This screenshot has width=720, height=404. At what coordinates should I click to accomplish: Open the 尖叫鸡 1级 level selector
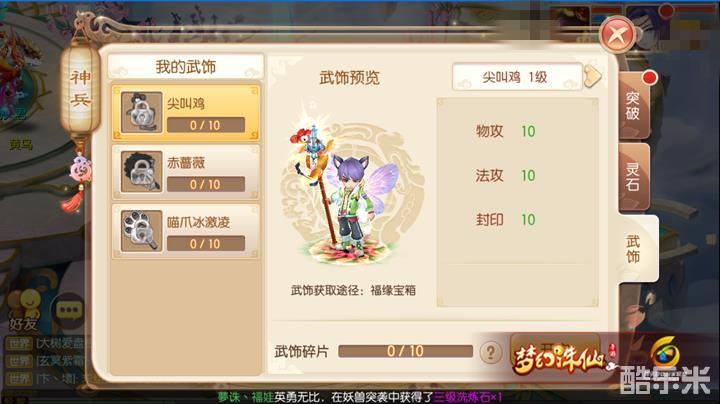pyautogui.click(x=518, y=77)
